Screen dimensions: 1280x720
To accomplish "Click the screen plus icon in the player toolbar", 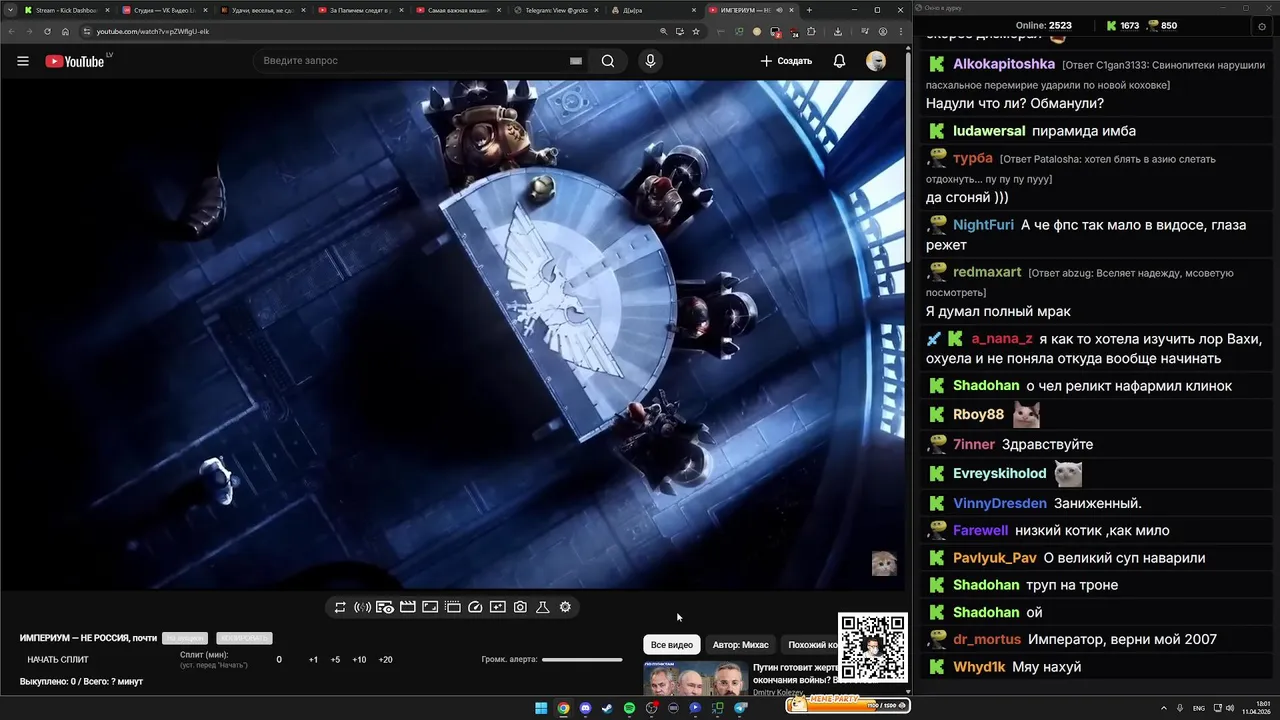I will point(498,607).
